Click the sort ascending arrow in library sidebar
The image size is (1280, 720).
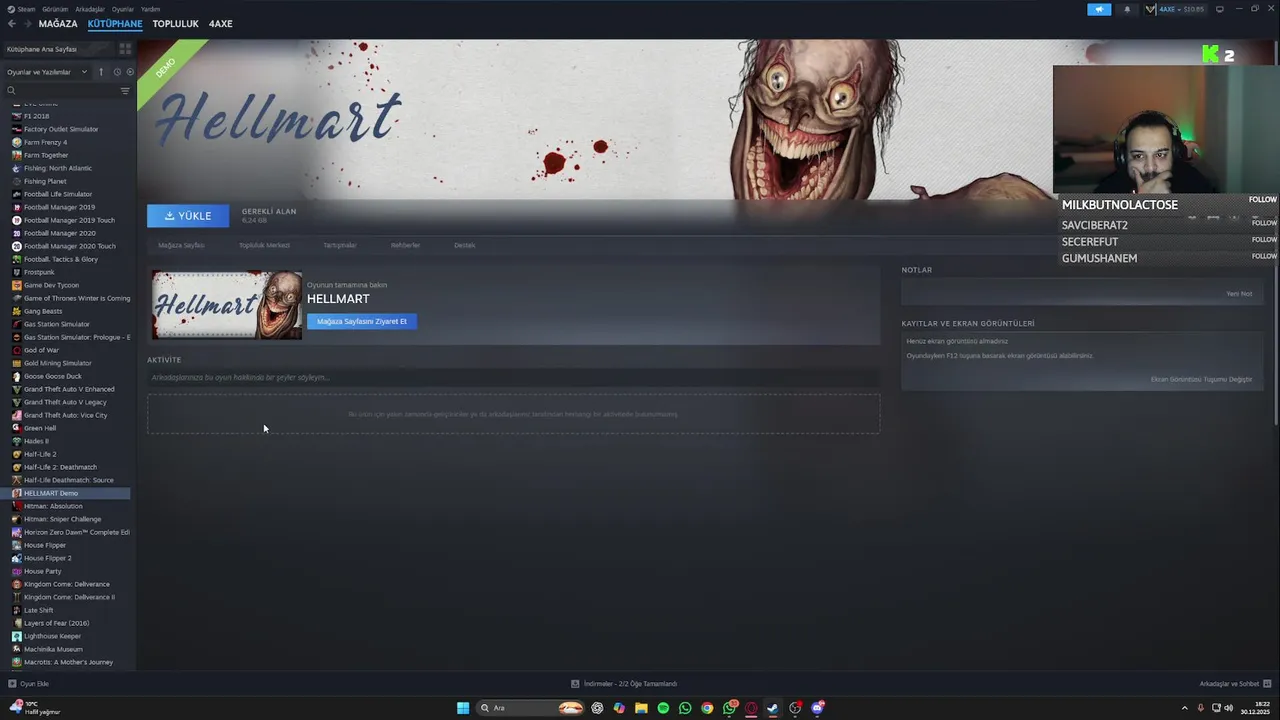(x=101, y=72)
